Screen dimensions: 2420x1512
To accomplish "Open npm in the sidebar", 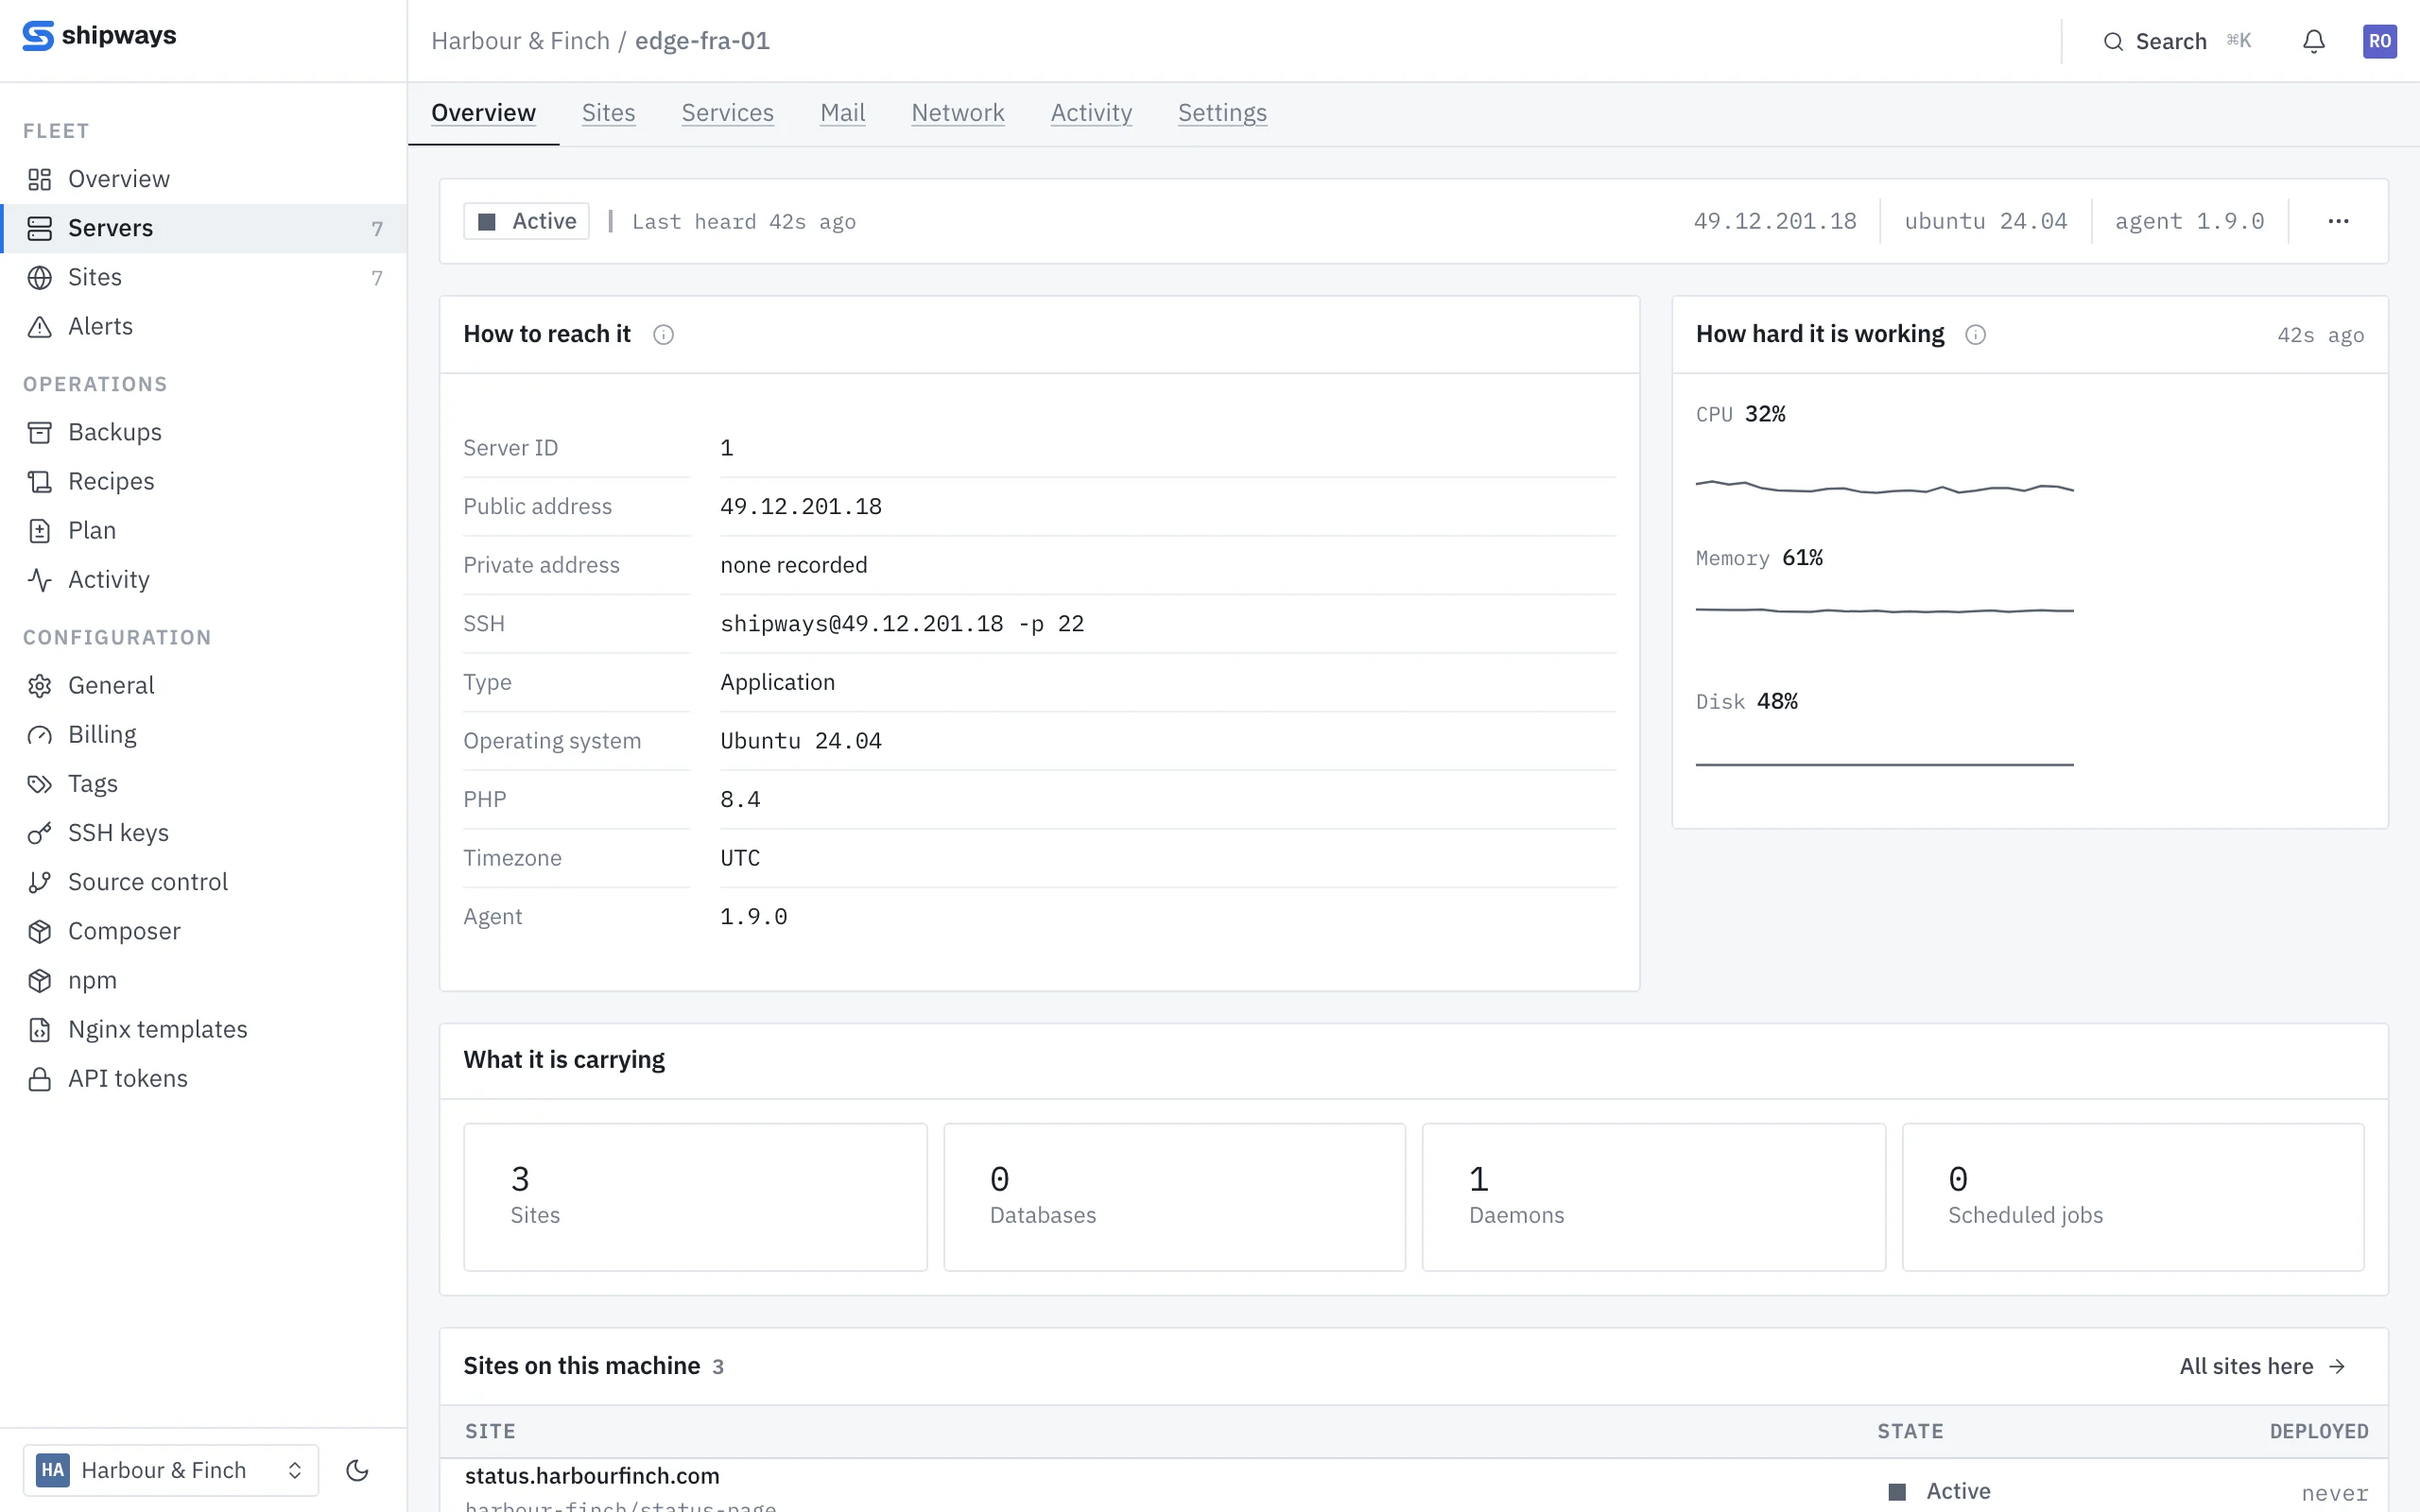I will 204,979.
